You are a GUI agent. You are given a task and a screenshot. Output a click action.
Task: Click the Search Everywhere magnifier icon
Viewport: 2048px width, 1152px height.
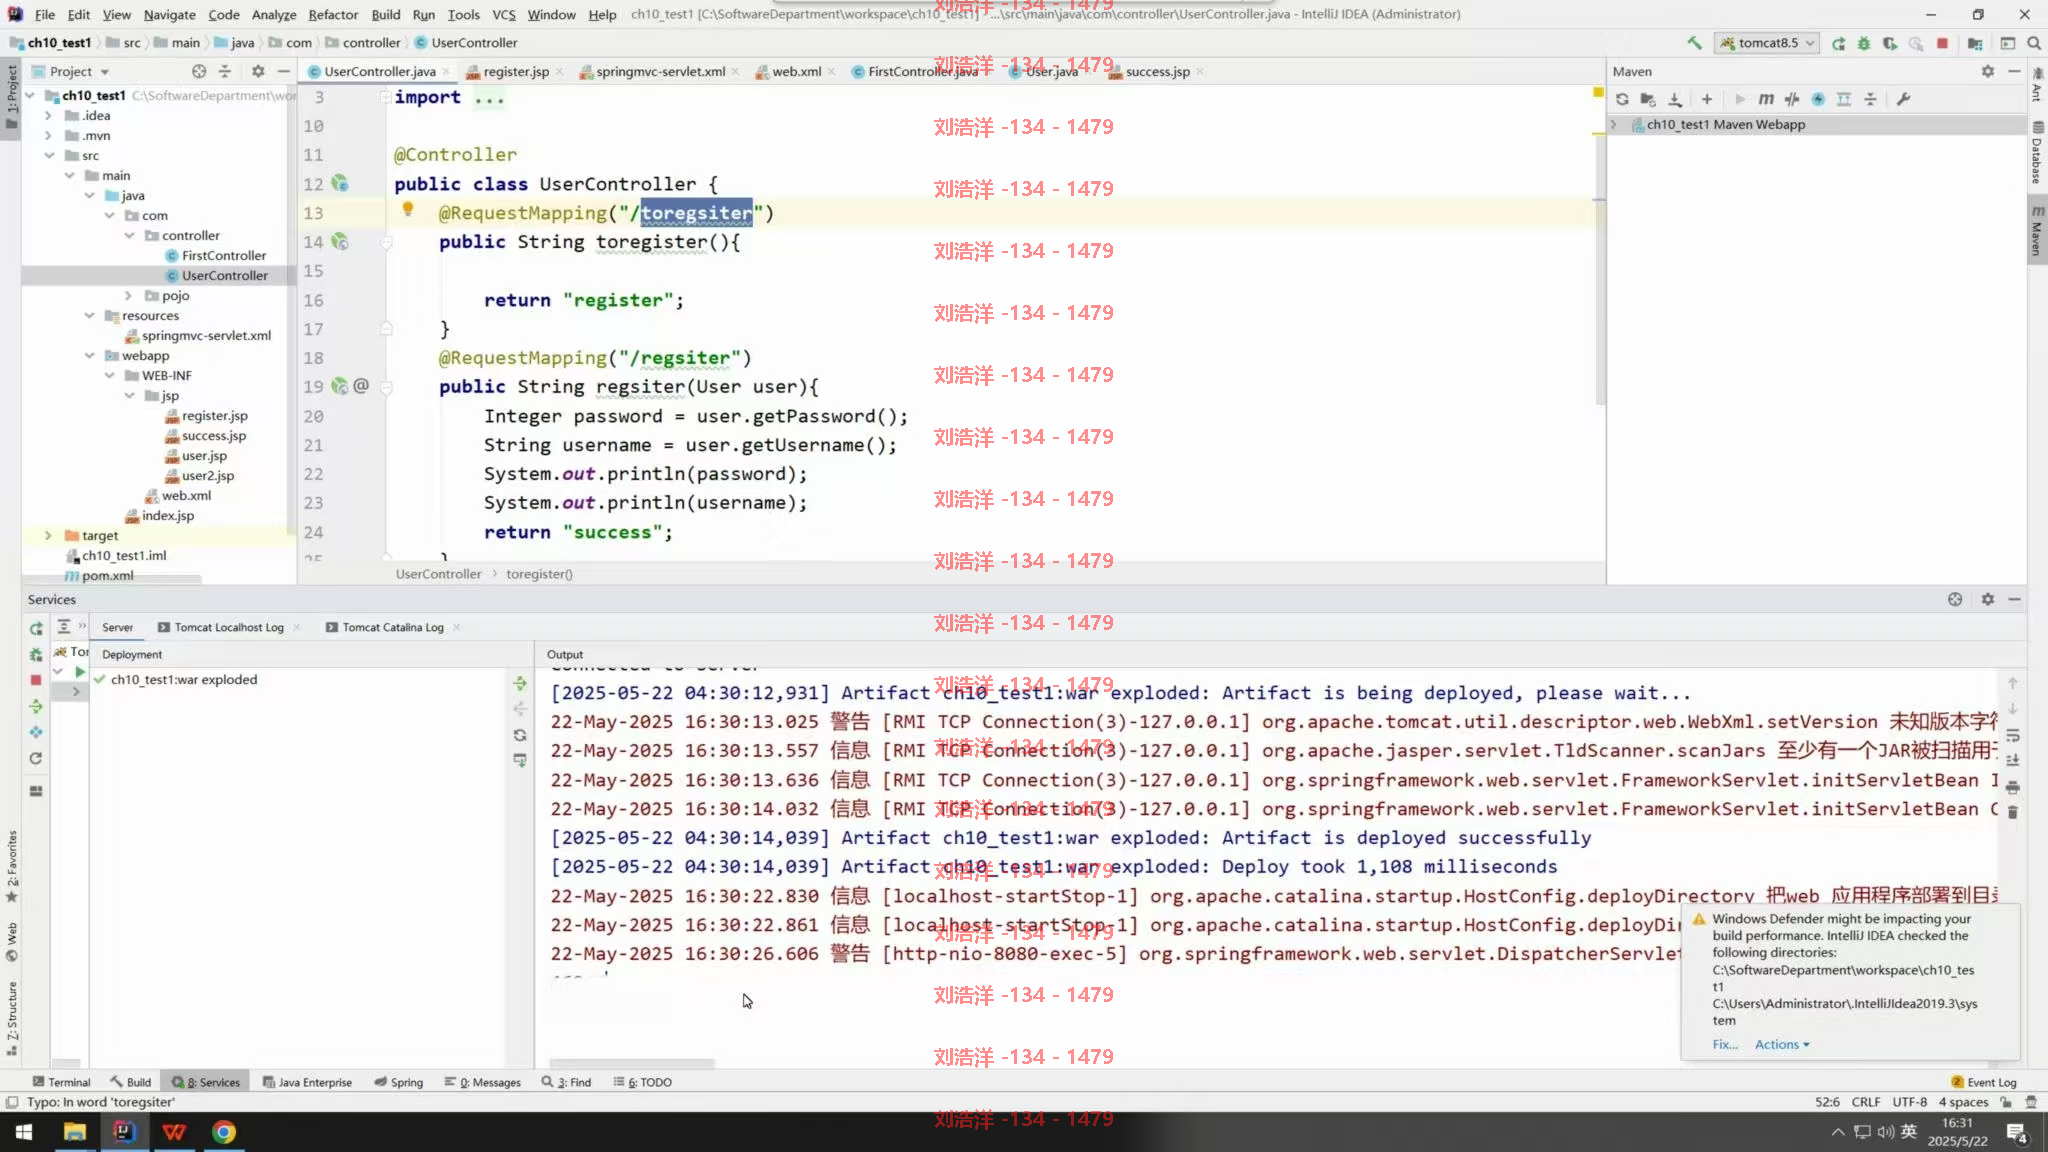click(x=2033, y=43)
